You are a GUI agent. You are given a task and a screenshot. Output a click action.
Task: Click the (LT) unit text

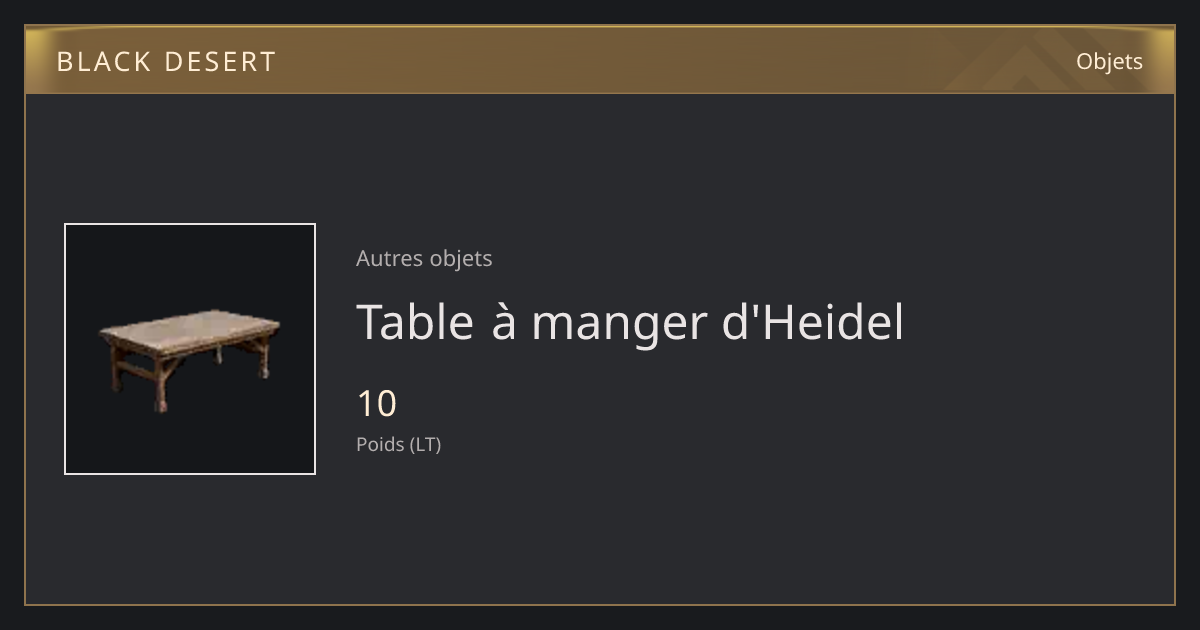pyautogui.click(x=426, y=444)
